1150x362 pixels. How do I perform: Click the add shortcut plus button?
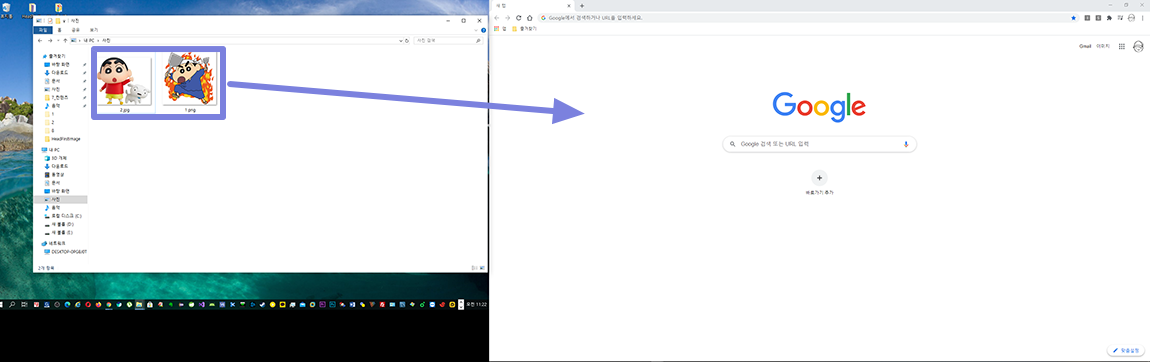(x=819, y=178)
